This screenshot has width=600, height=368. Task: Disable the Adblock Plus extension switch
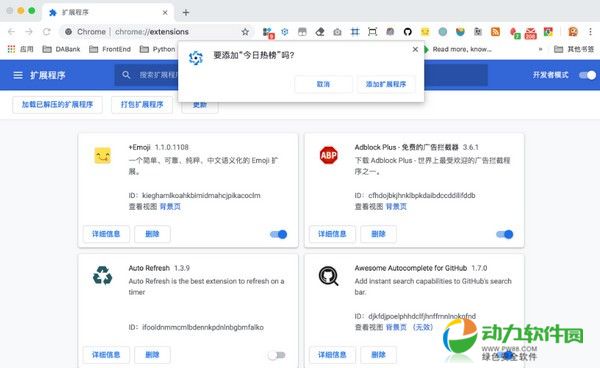505,234
